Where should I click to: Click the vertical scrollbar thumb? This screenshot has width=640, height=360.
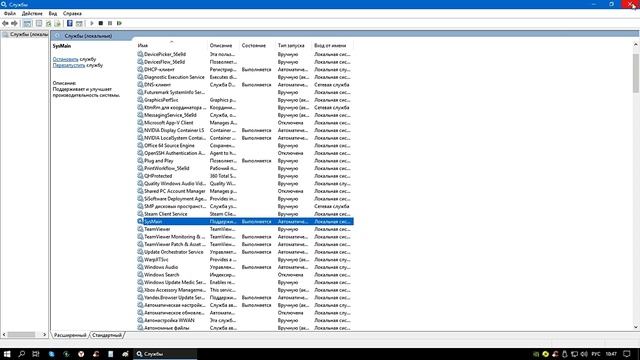pyautogui.click(x=636, y=73)
